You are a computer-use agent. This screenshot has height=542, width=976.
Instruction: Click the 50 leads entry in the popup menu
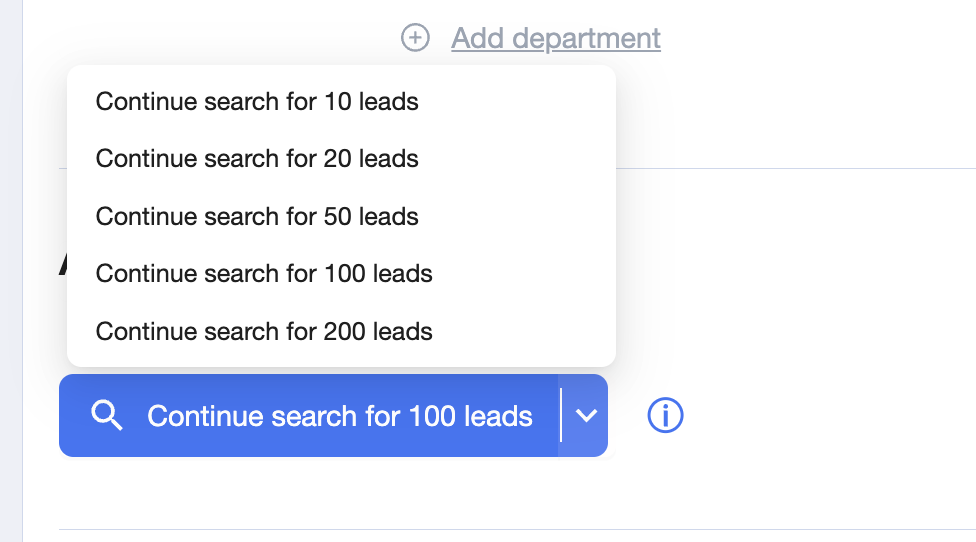tap(341, 217)
